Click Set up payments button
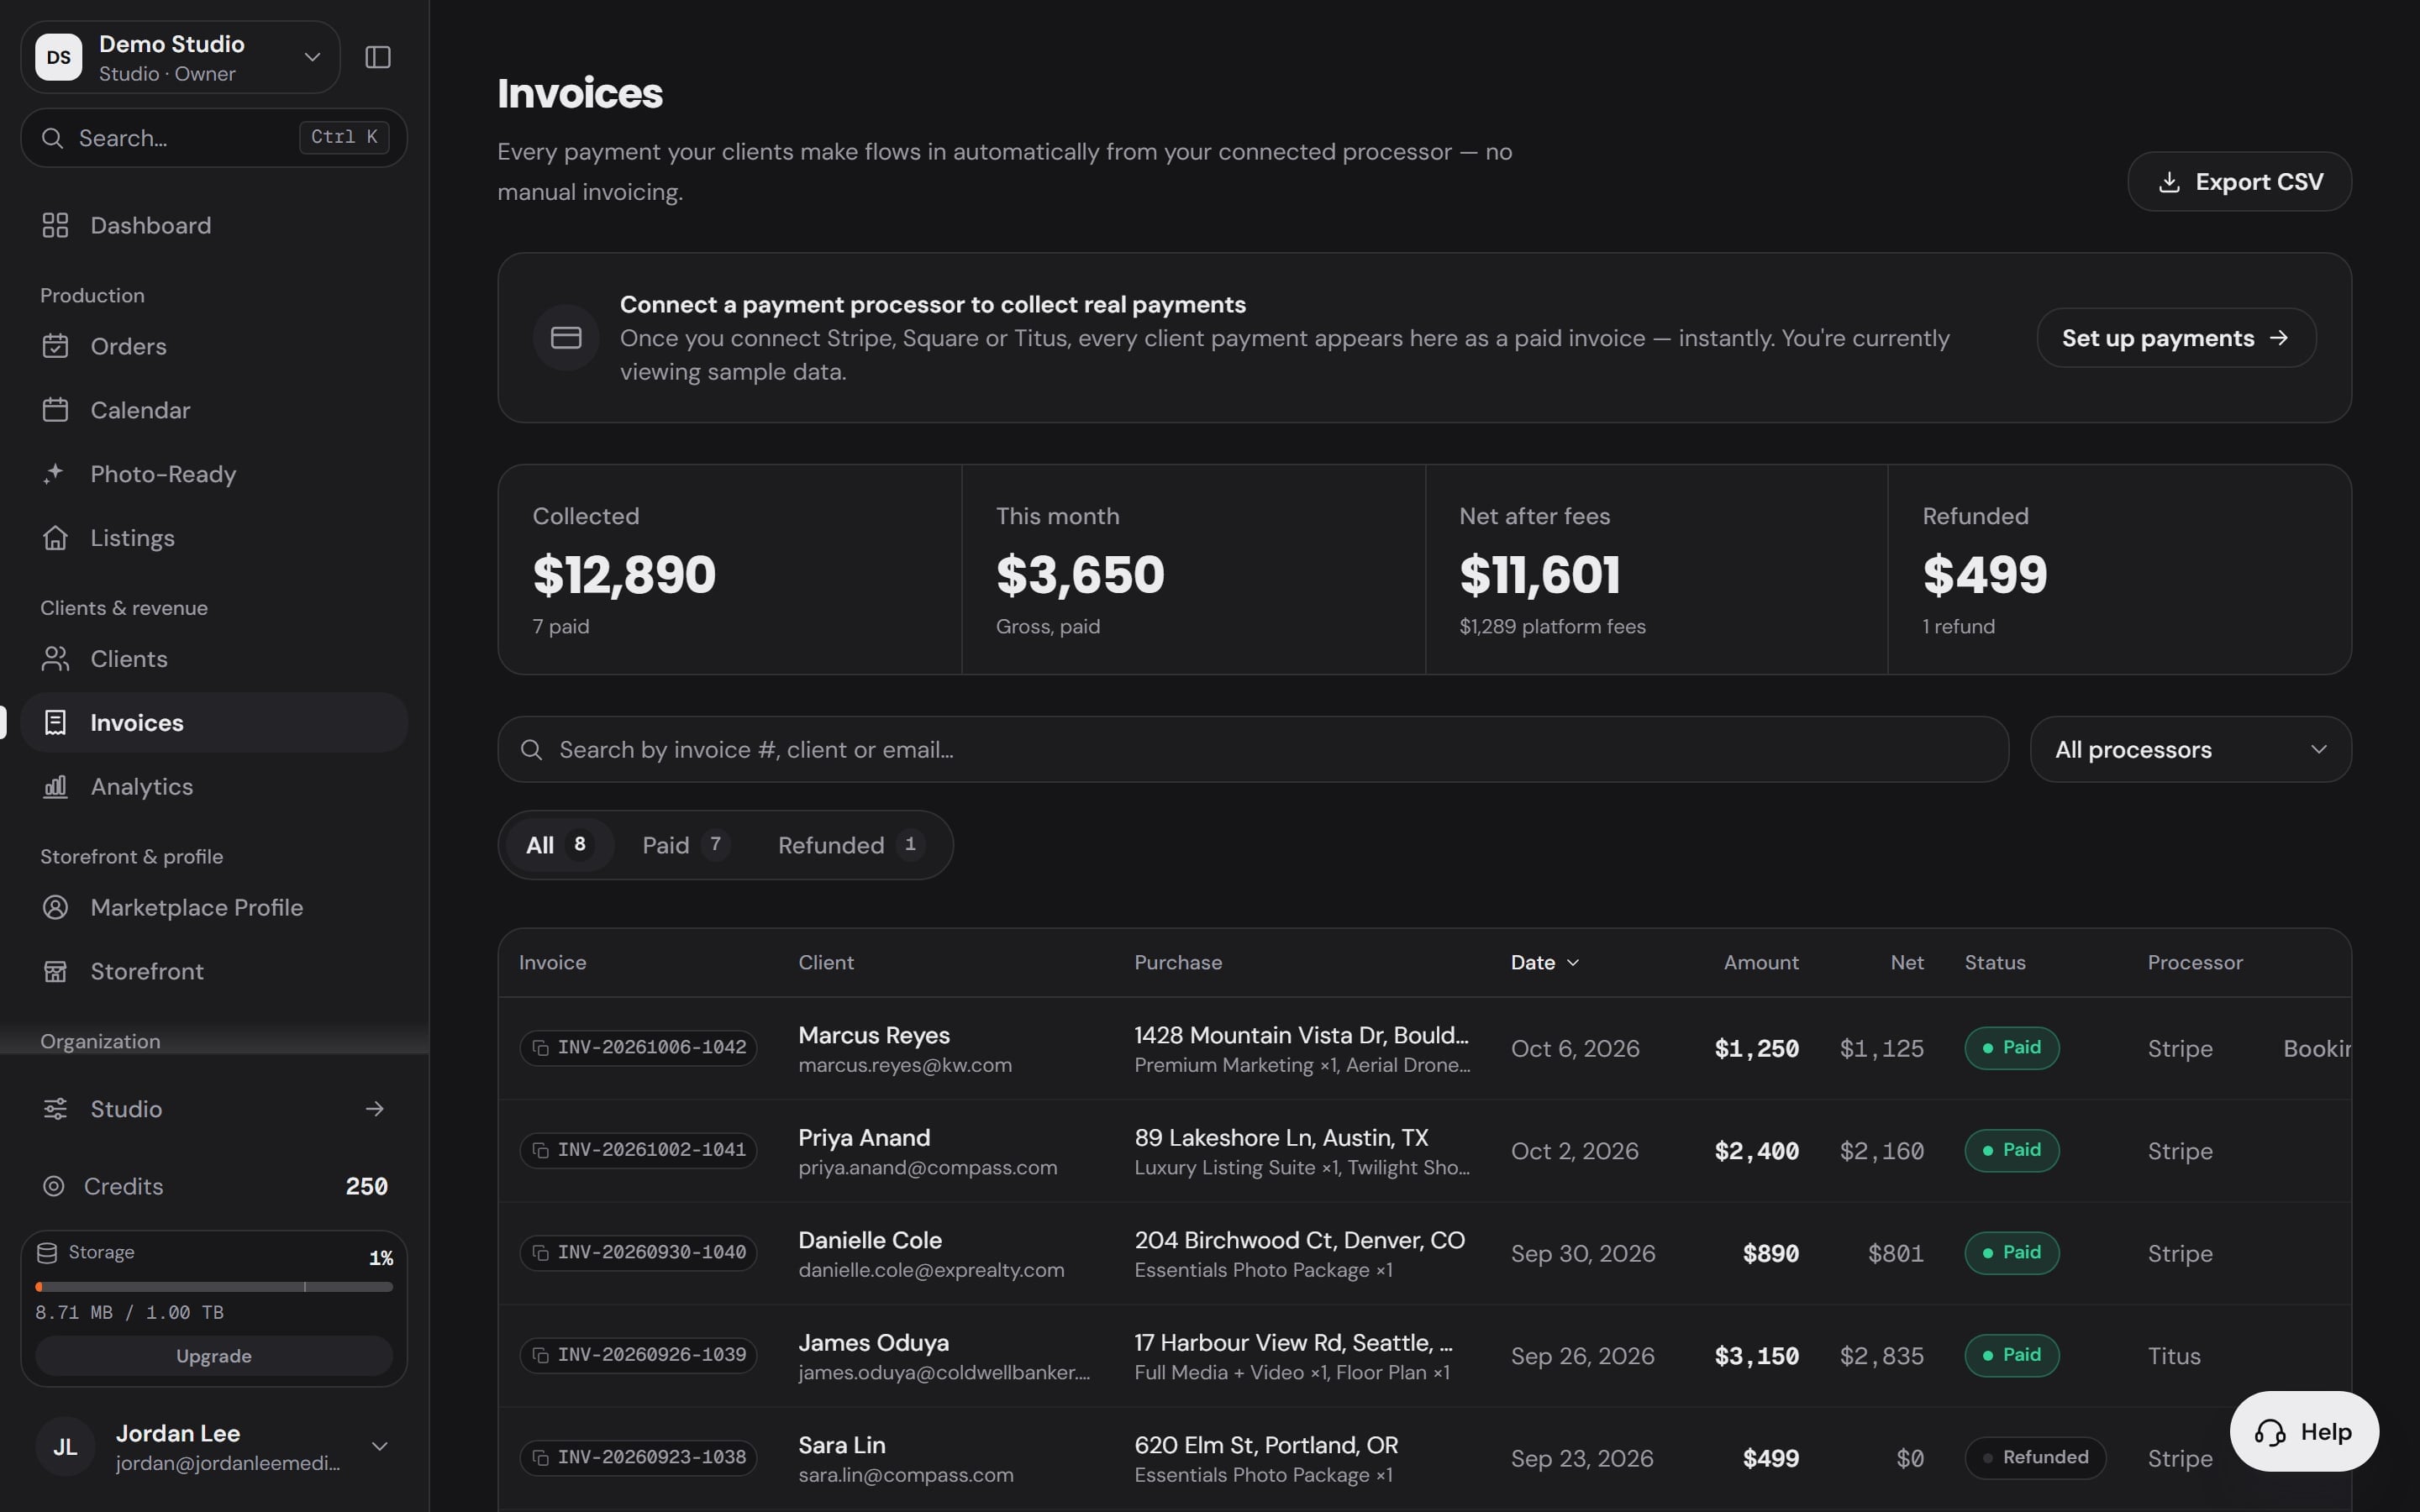 coord(2176,338)
